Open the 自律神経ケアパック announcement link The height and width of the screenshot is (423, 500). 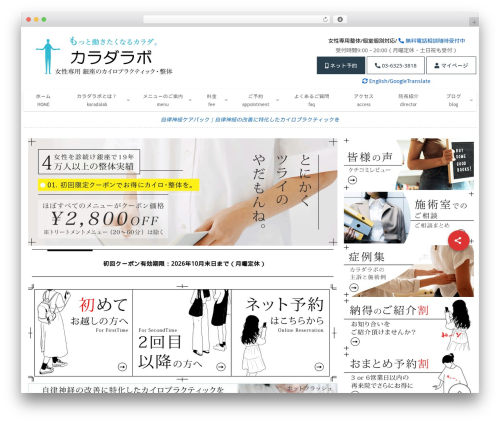[250, 119]
